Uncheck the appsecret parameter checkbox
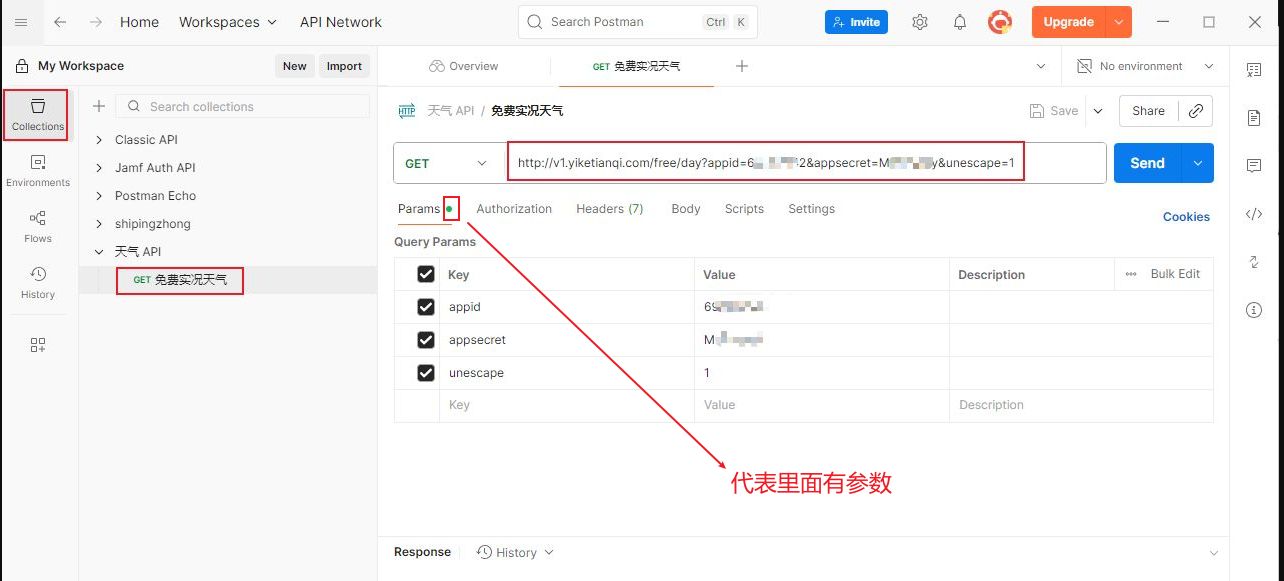Viewport: 1284px width, 581px height. (x=426, y=340)
